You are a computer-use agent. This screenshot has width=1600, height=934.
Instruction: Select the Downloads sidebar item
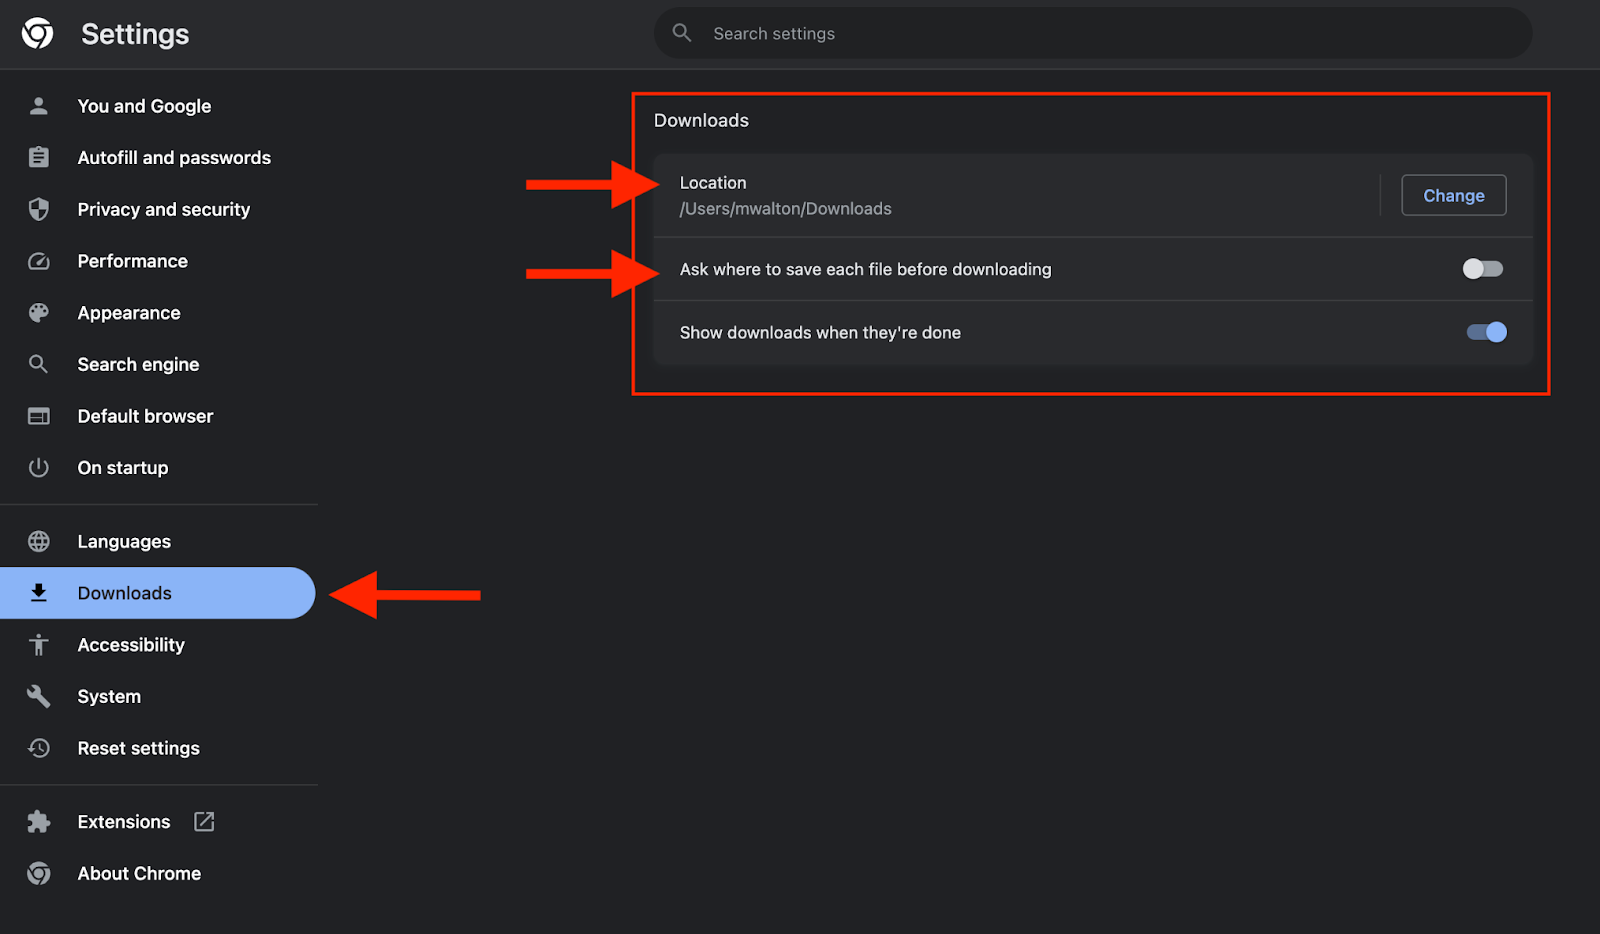click(x=157, y=593)
